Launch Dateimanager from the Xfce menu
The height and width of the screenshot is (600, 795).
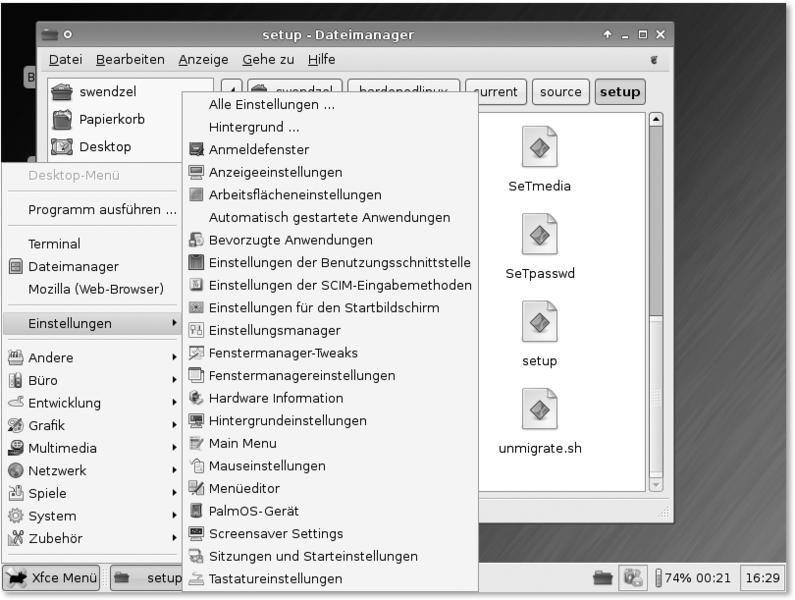(73, 266)
